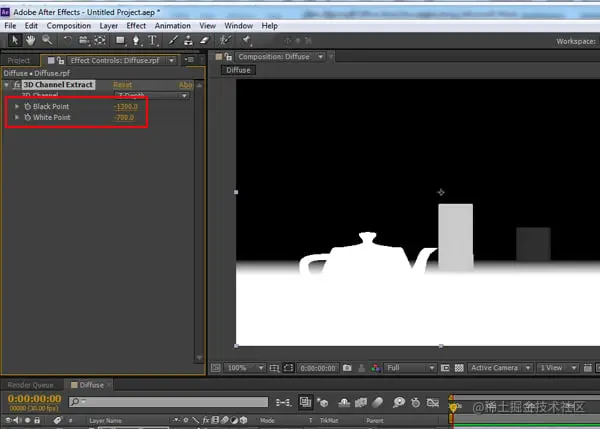Click the Brainstorm speech-bubble icon
This screenshot has width=600, height=429.
pyautogui.click(x=399, y=402)
